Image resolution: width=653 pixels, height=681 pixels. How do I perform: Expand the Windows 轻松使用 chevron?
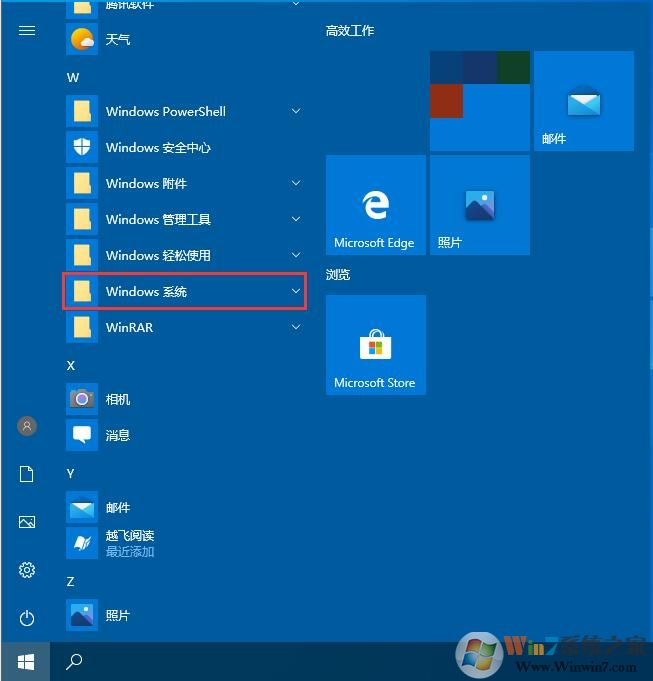pyautogui.click(x=296, y=255)
